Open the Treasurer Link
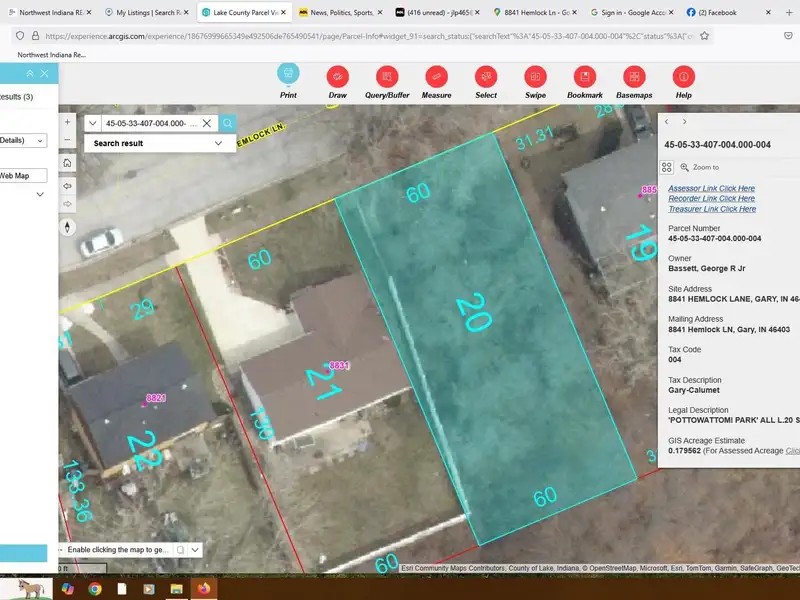800x600 pixels. [711, 209]
